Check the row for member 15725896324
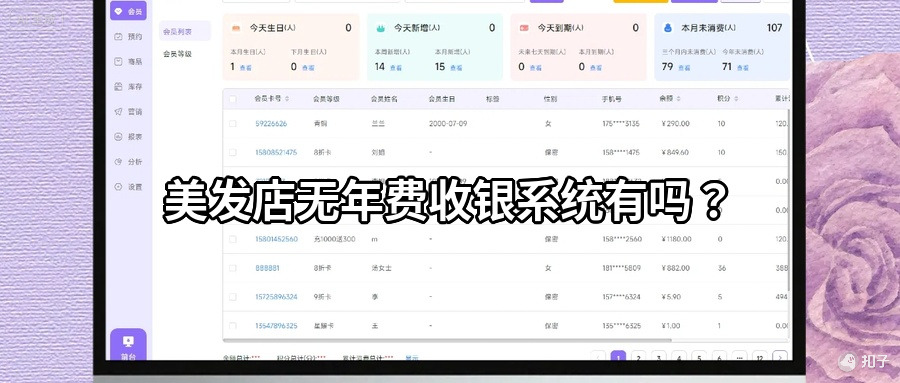The width and height of the screenshot is (900, 383). tap(232, 297)
